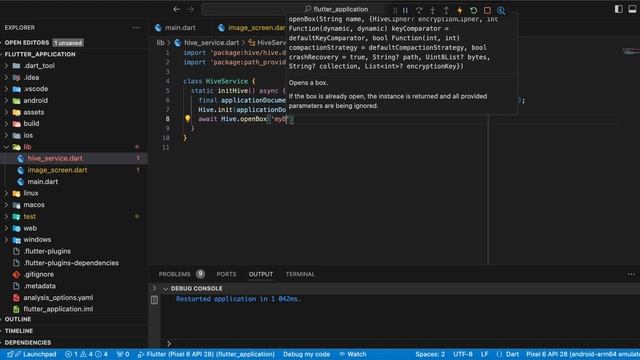Toggle the bottom panel layout icon
This screenshot has height=360, width=640.
tap(633, 9)
